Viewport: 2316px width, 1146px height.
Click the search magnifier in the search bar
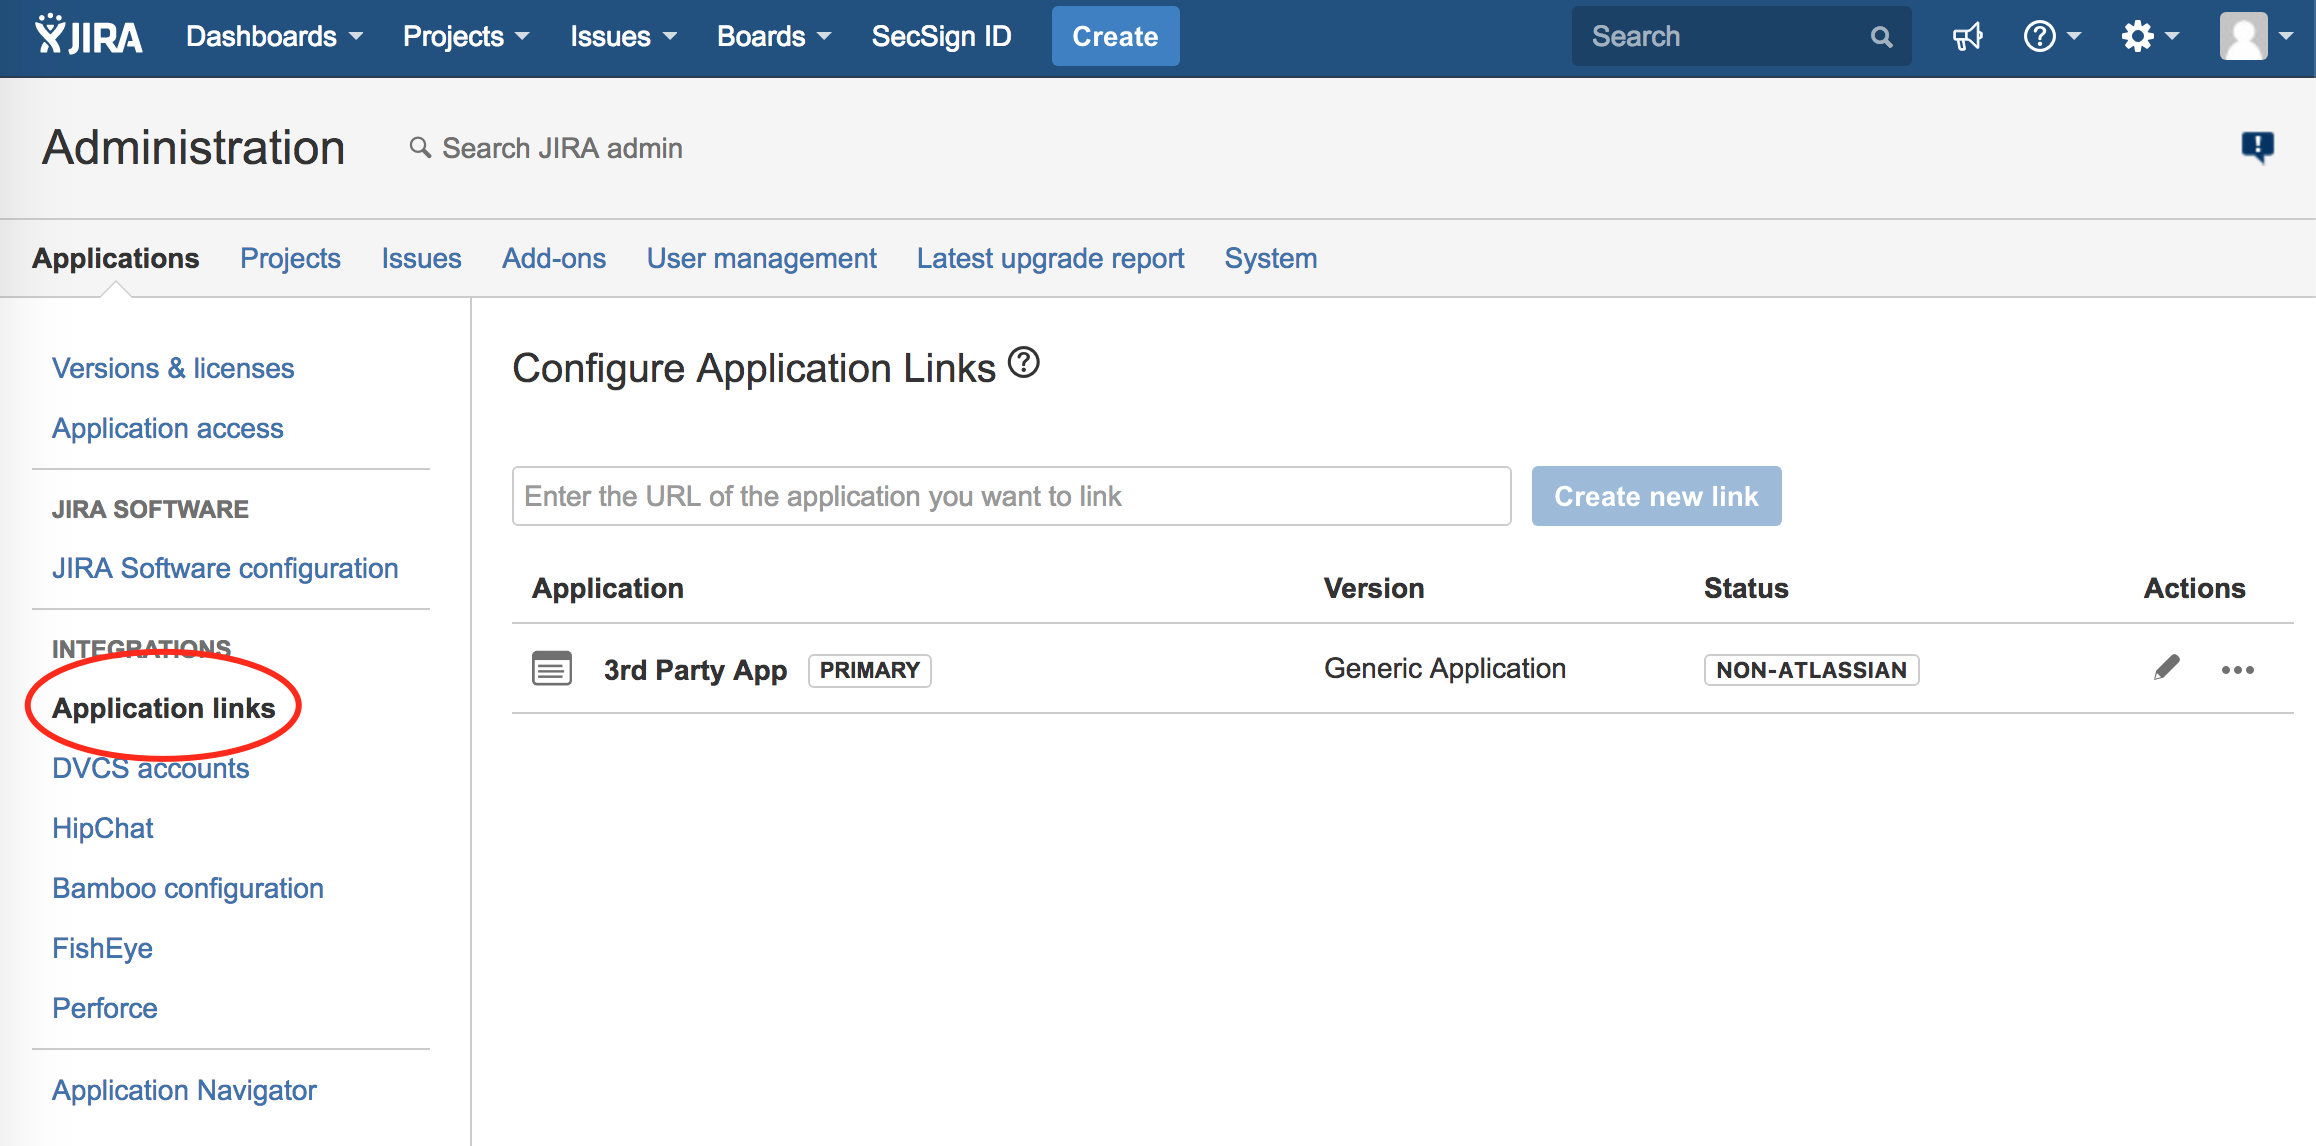tap(1881, 36)
